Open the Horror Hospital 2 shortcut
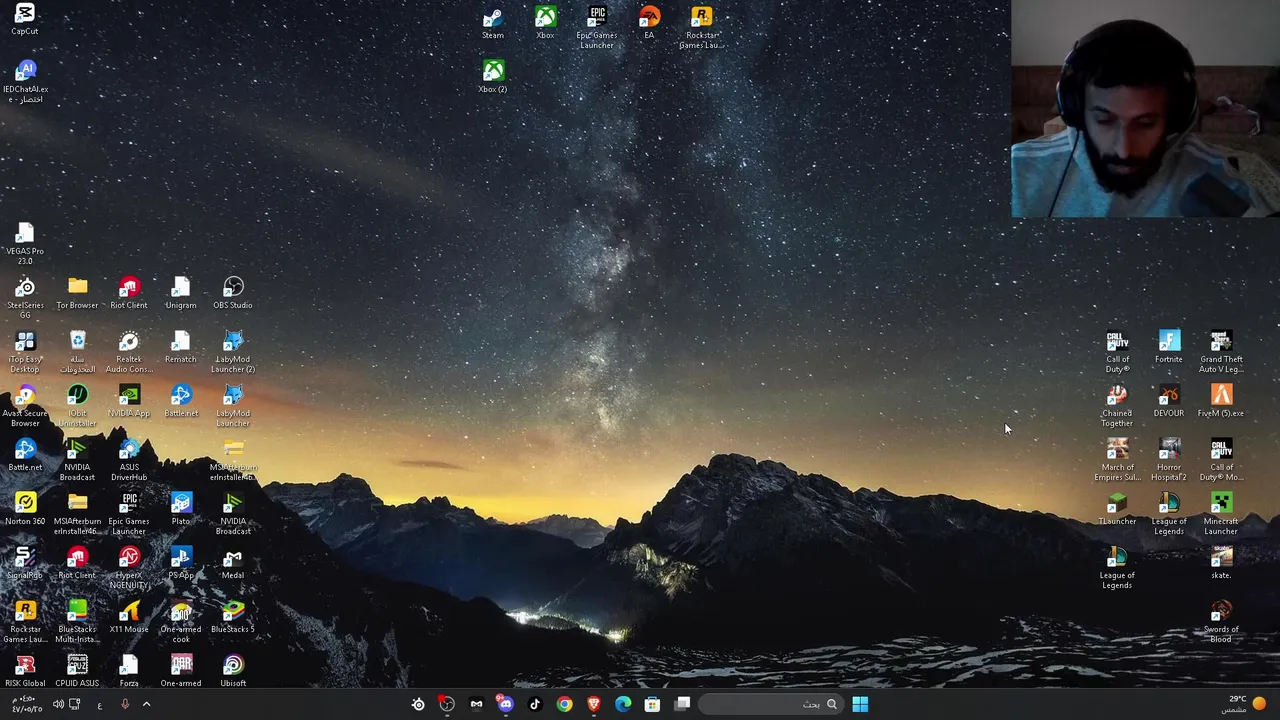The height and width of the screenshot is (720, 1280). tap(1169, 459)
